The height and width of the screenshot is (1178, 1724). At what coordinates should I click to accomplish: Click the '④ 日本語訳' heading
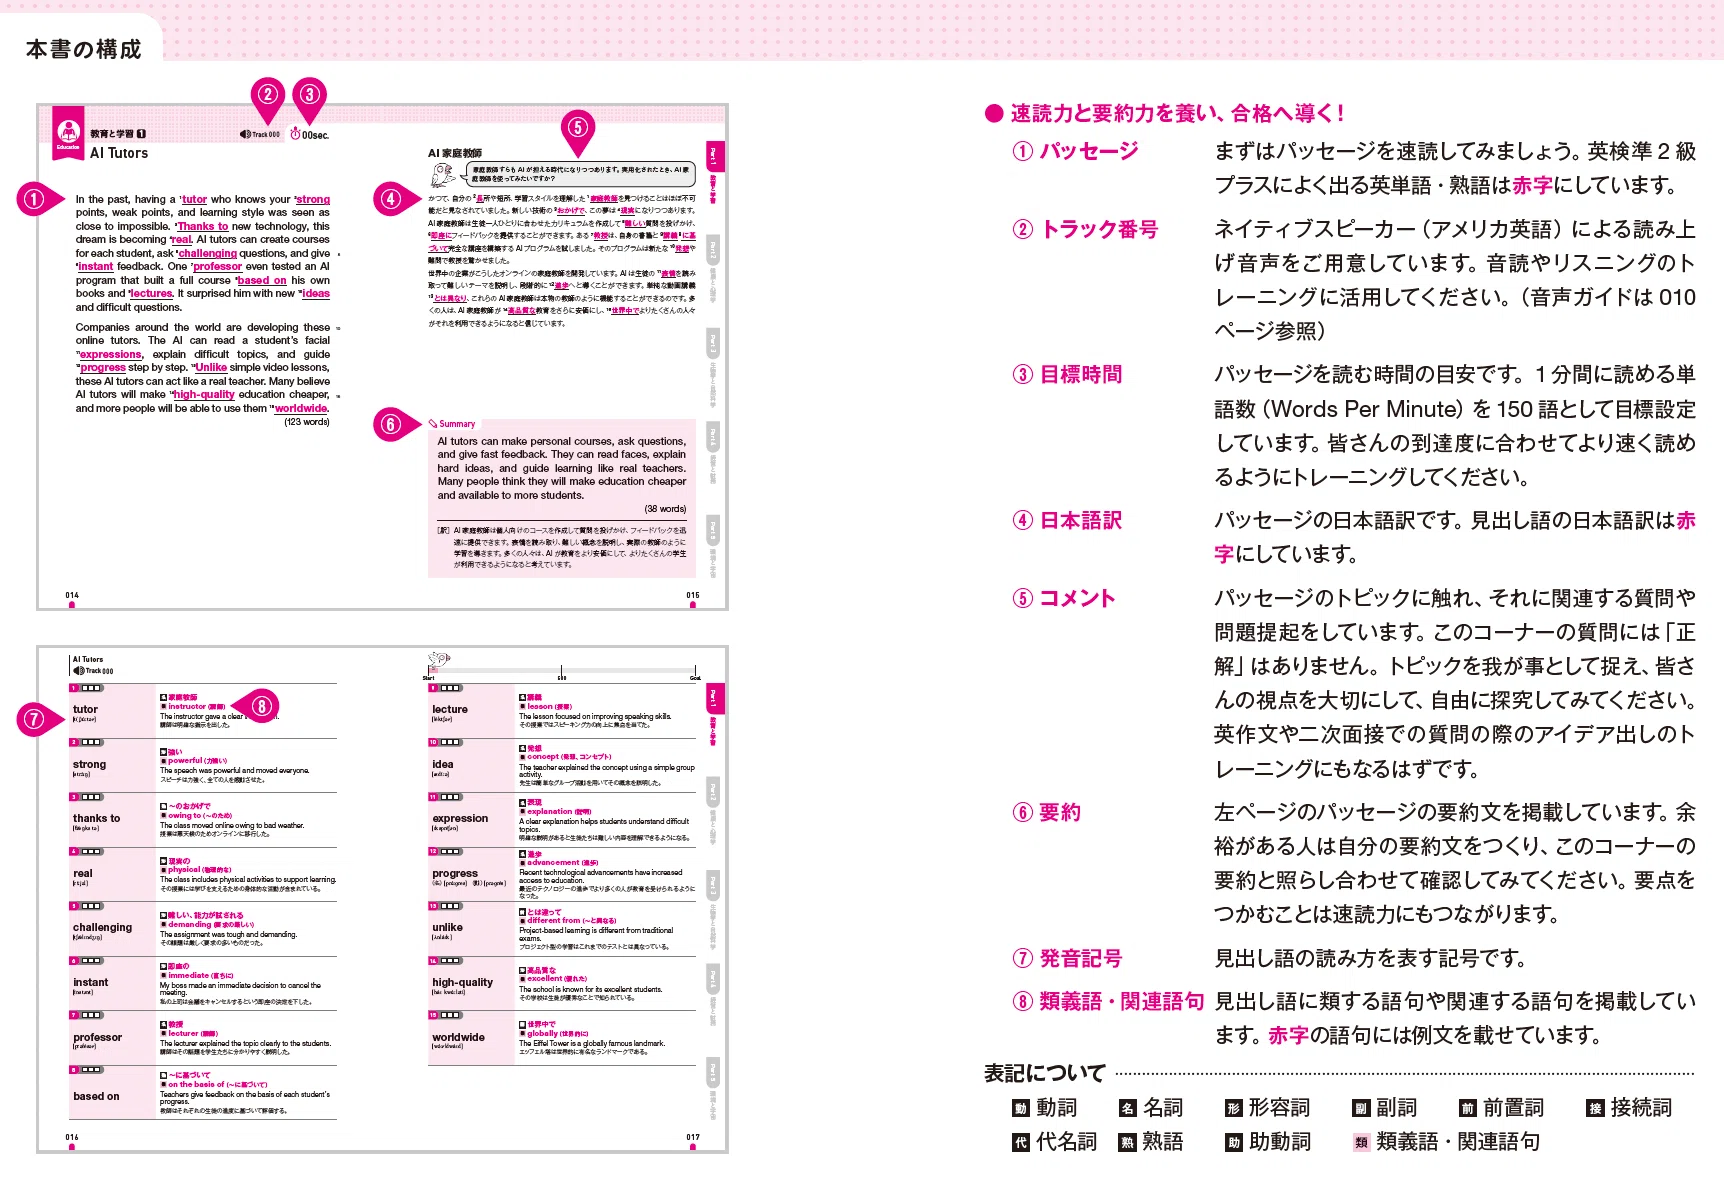[x=1067, y=521]
